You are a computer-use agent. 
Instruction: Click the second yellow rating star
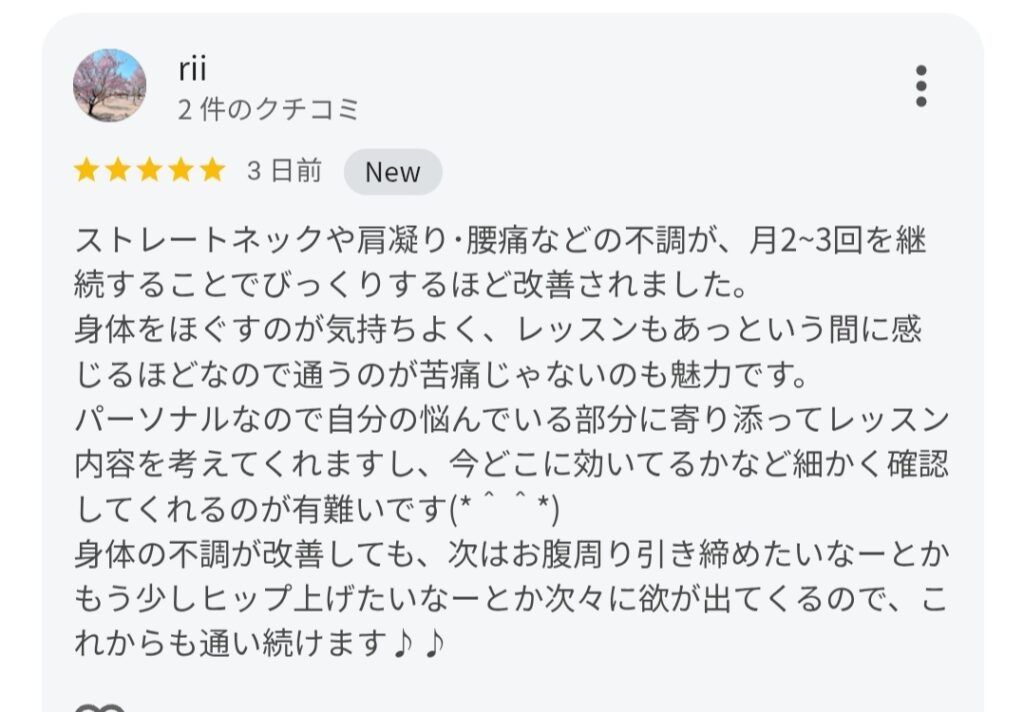click(118, 170)
